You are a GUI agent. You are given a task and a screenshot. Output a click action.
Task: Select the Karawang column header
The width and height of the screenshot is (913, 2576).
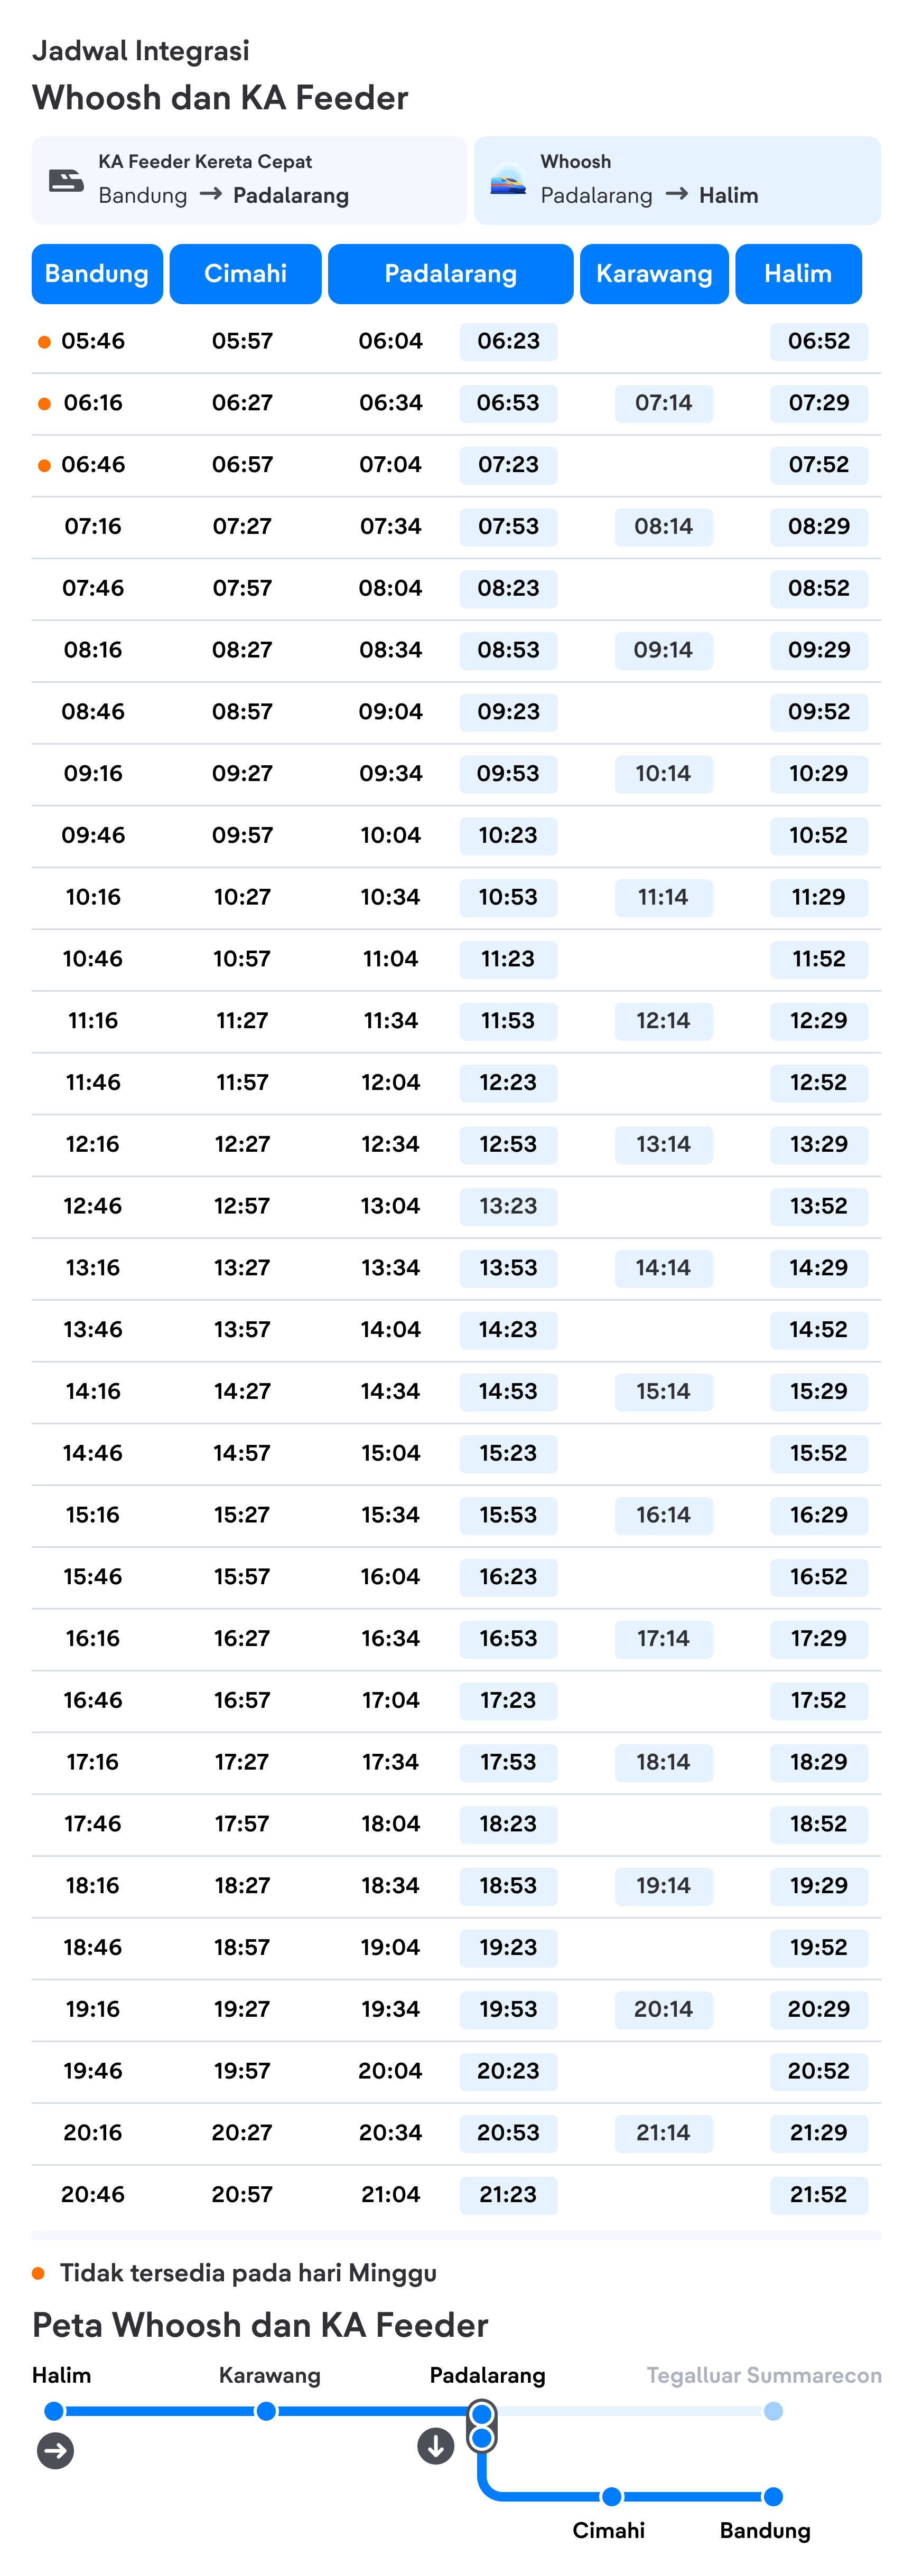click(x=655, y=274)
